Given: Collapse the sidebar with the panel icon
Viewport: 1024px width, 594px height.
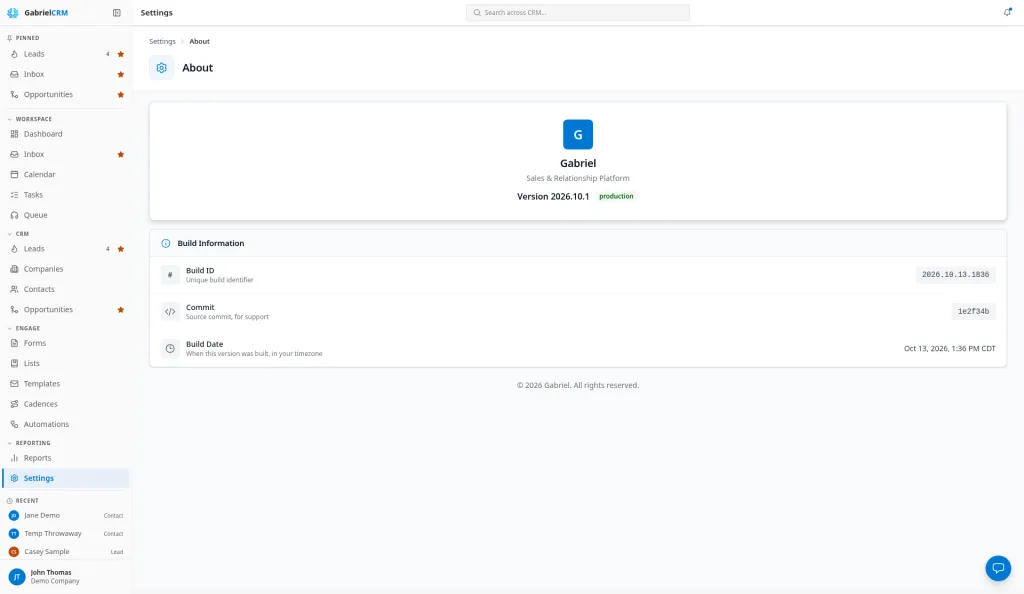Looking at the screenshot, I should click(x=117, y=12).
